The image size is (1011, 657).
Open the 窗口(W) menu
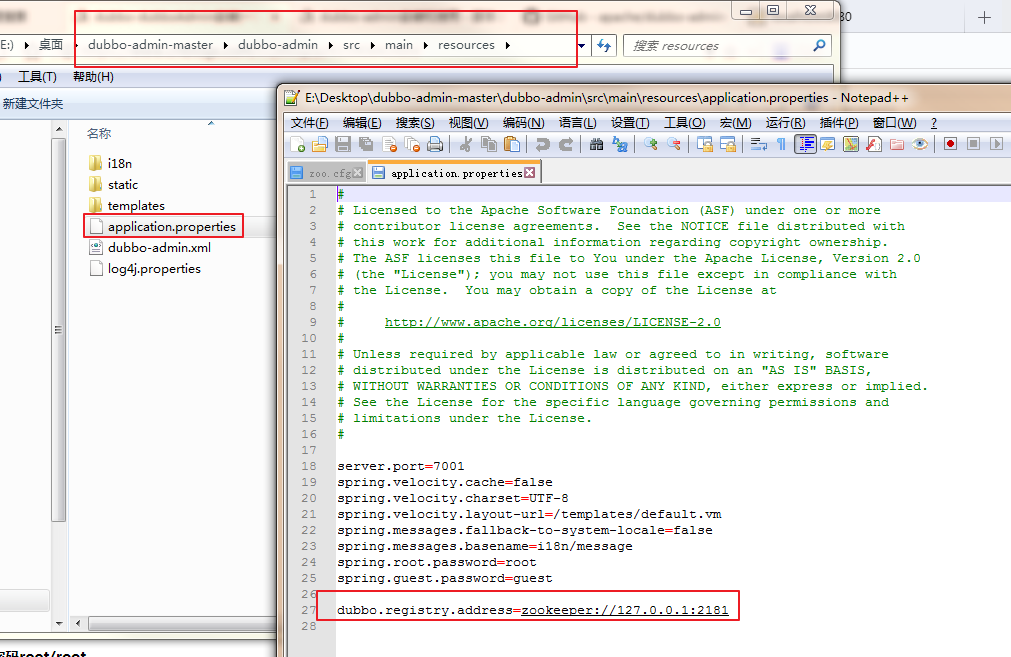[x=894, y=123]
